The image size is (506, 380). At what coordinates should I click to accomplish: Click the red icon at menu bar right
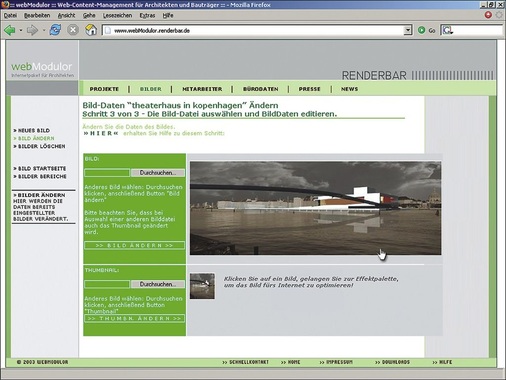488,15
